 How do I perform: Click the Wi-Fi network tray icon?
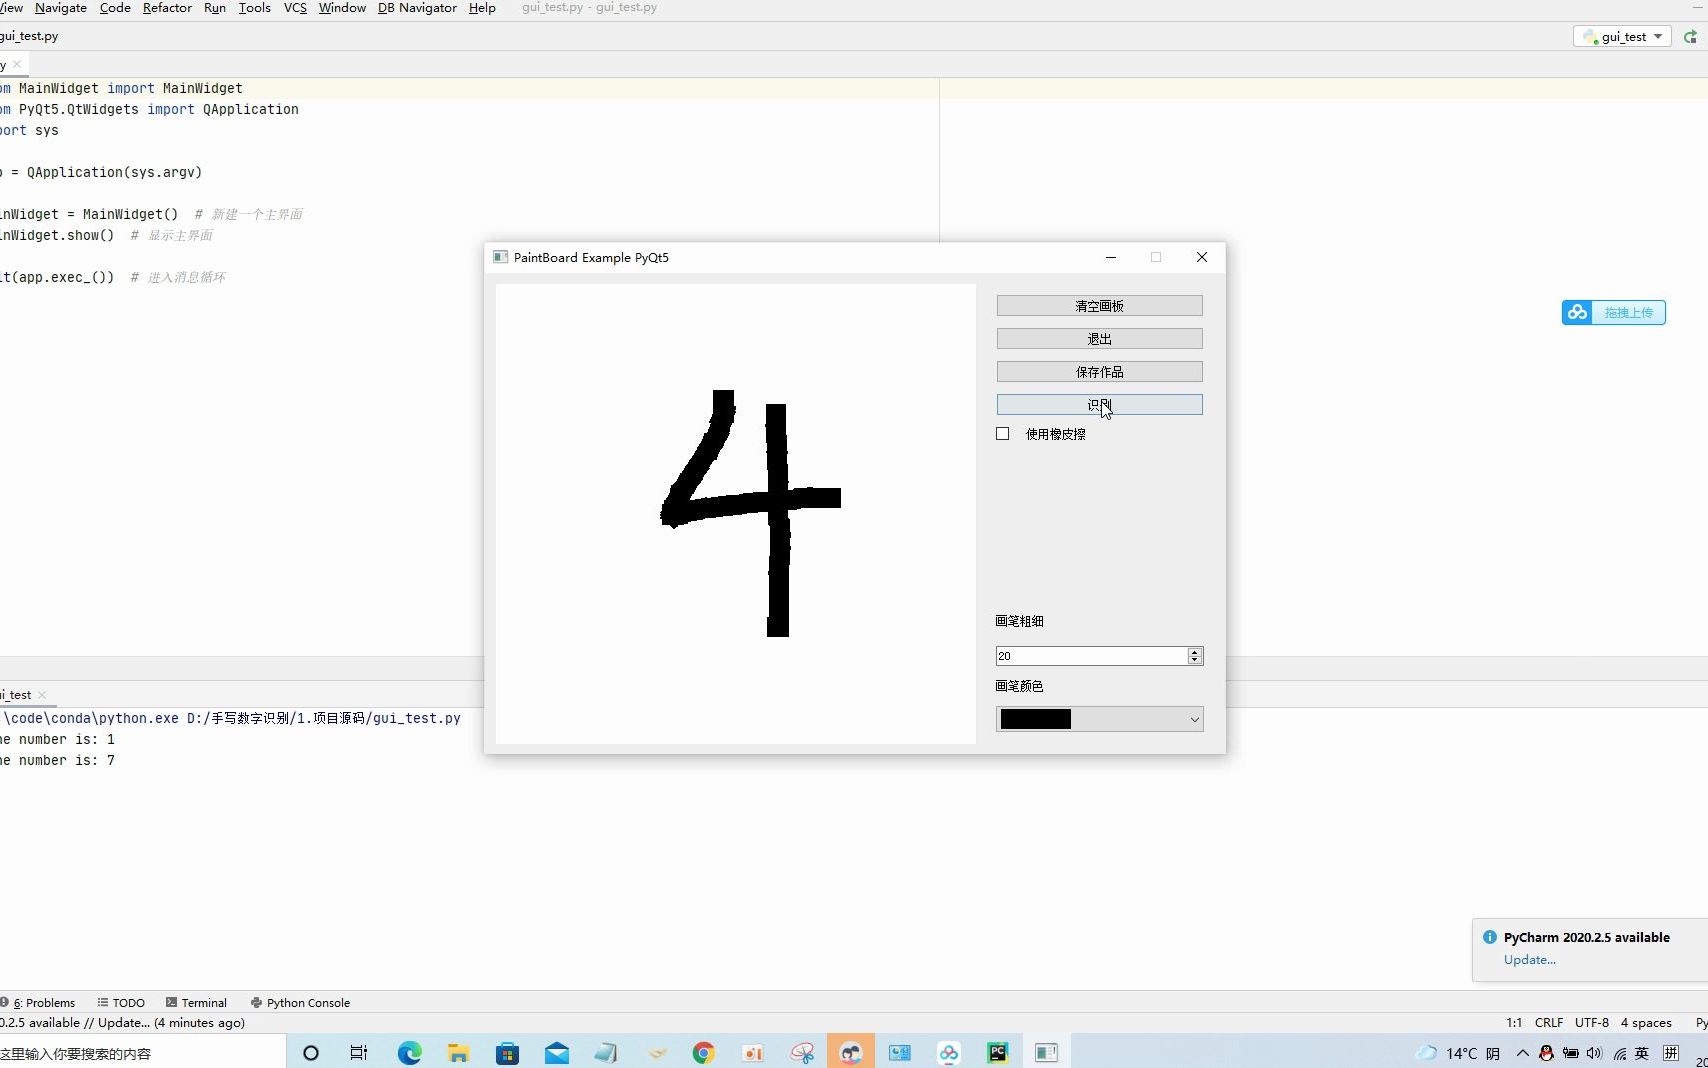(1619, 1053)
